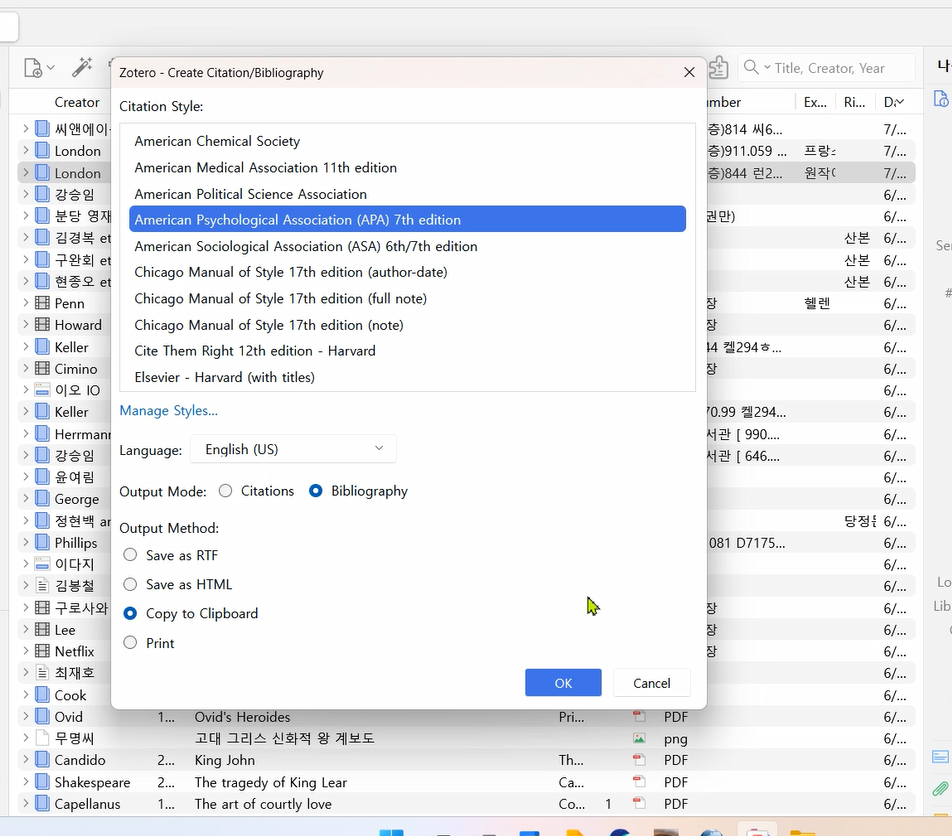Screen dimensions: 952x836
Task: Close the Create Citation/Bibliography dialog
Action: click(x=689, y=72)
